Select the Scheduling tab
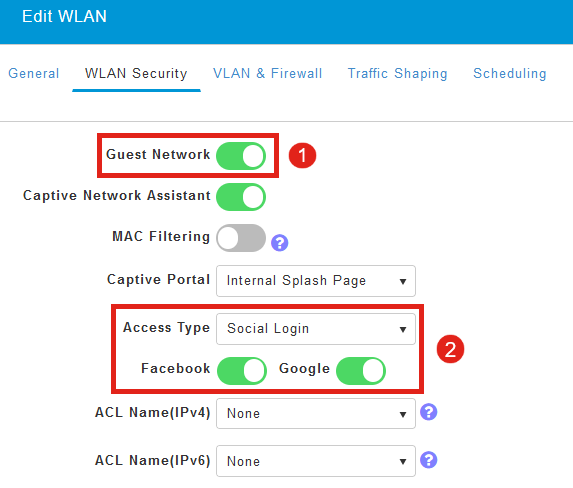Image resolution: width=573 pixels, height=488 pixels. [510, 73]
